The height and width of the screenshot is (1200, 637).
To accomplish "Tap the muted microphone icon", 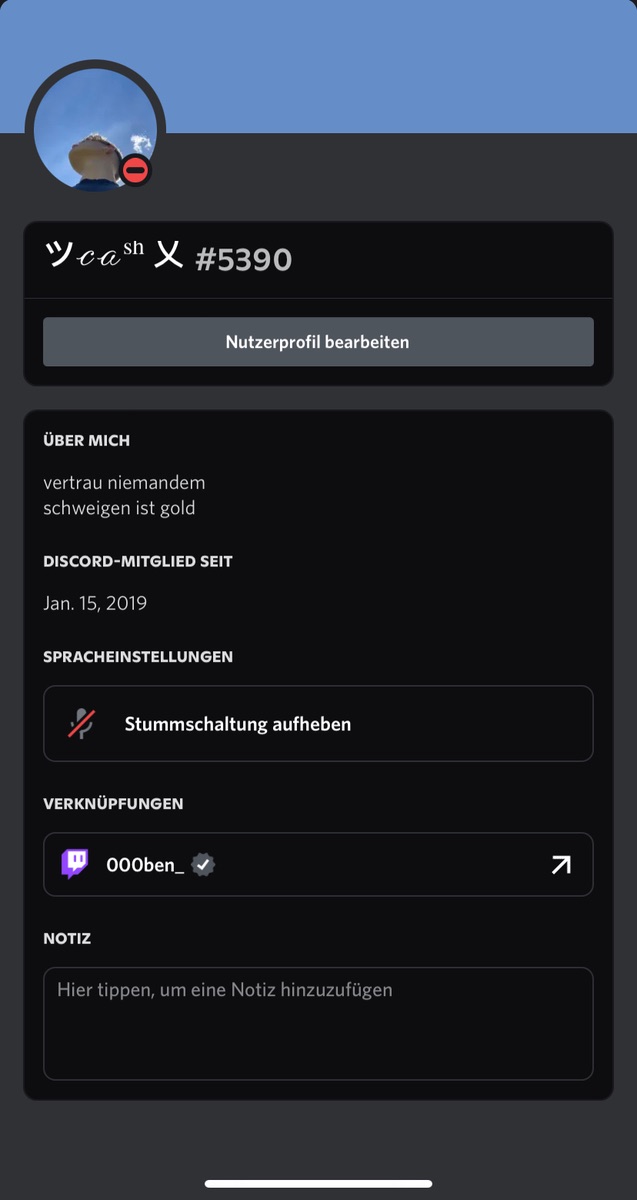I will (81, 723).
